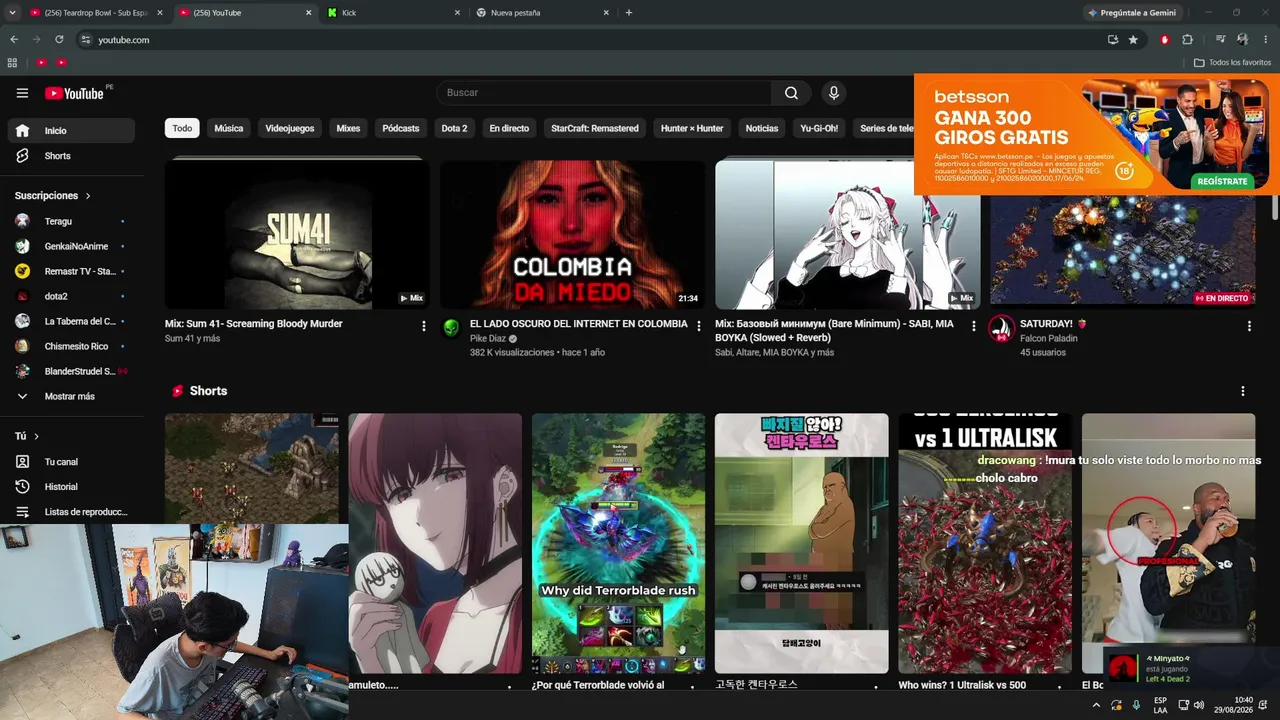1280x720 pixels.
Task: Select the Yu-Gi-Oh! chip
Action: 819,128
